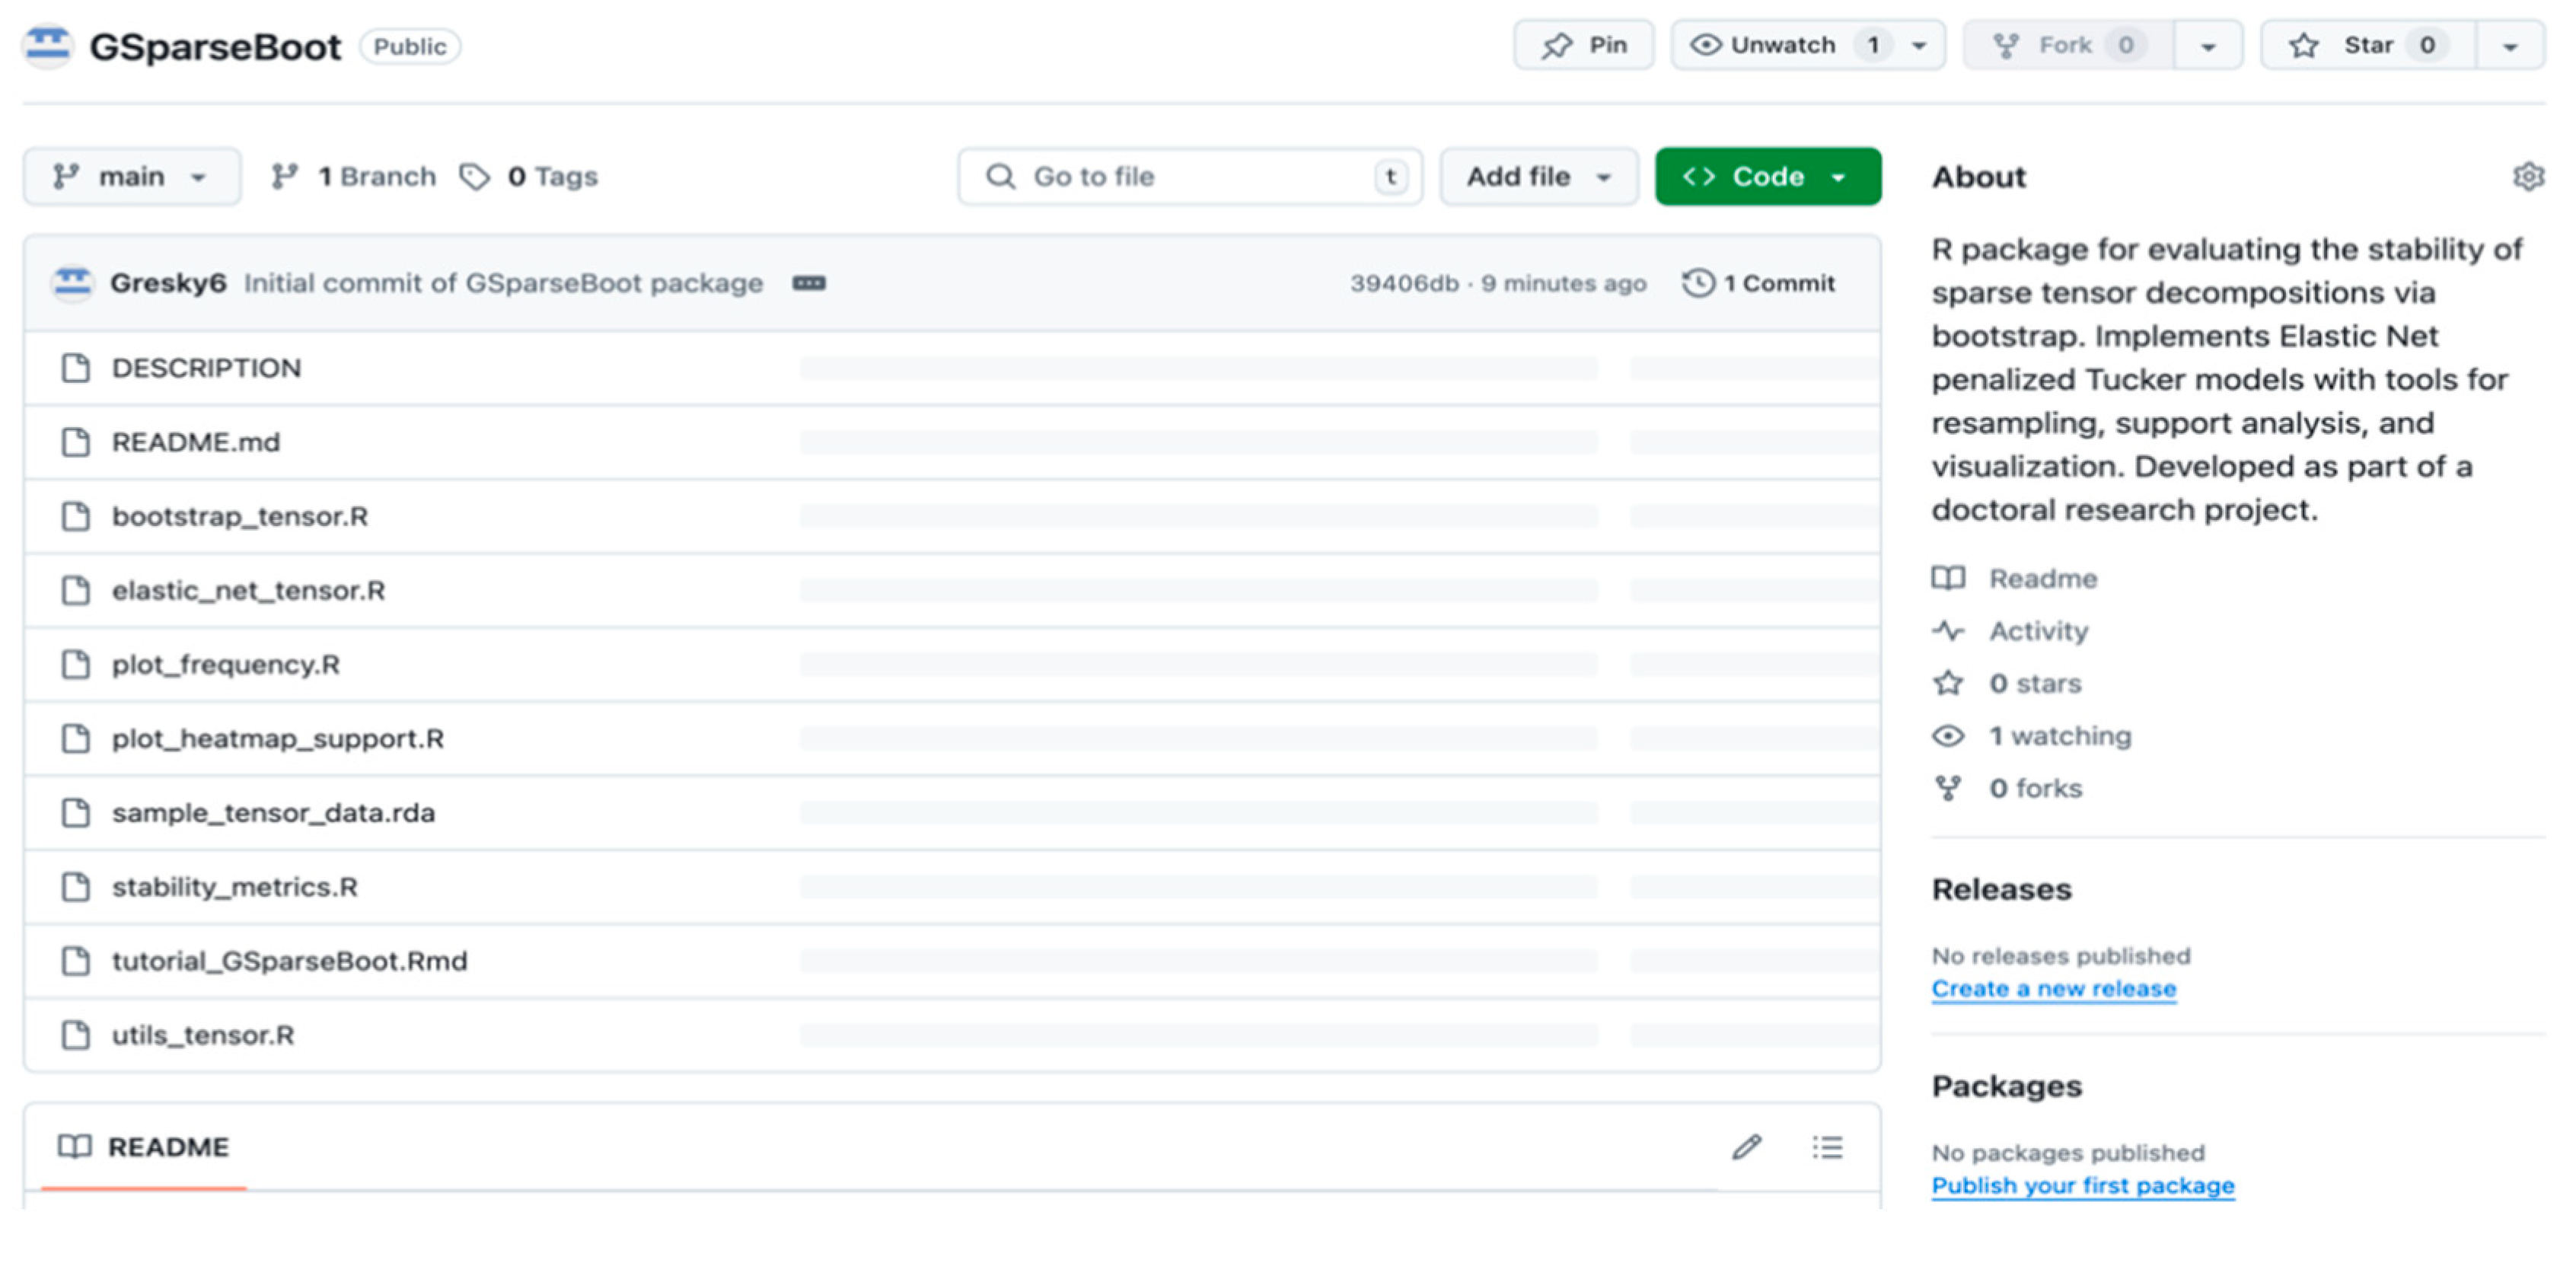Open the bootstrap_tensor.R file
The image size is (2576, 1263).
240,517
